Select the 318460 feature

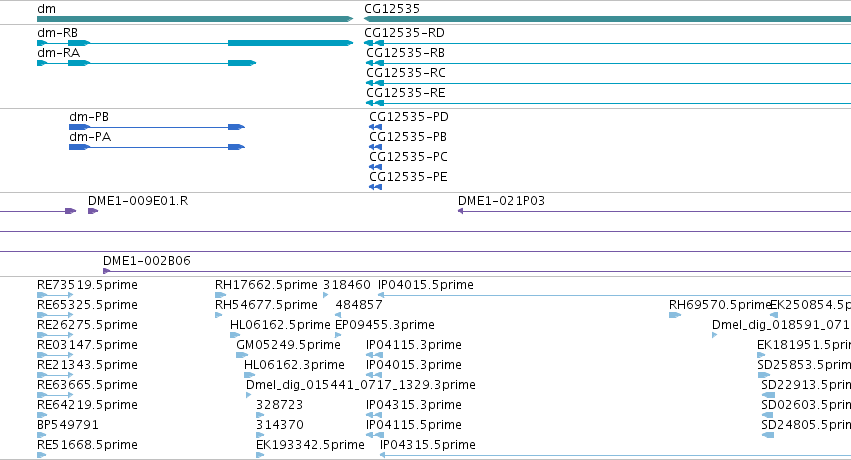click(x=347, y=285)
